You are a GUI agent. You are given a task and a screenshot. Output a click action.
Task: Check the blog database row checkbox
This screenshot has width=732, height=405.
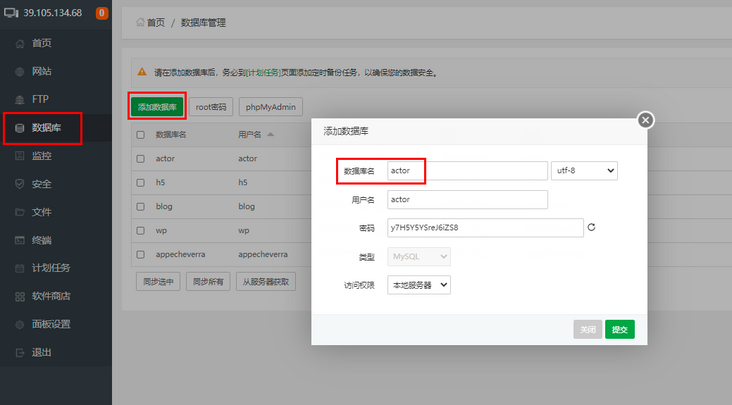pos(141,206)
